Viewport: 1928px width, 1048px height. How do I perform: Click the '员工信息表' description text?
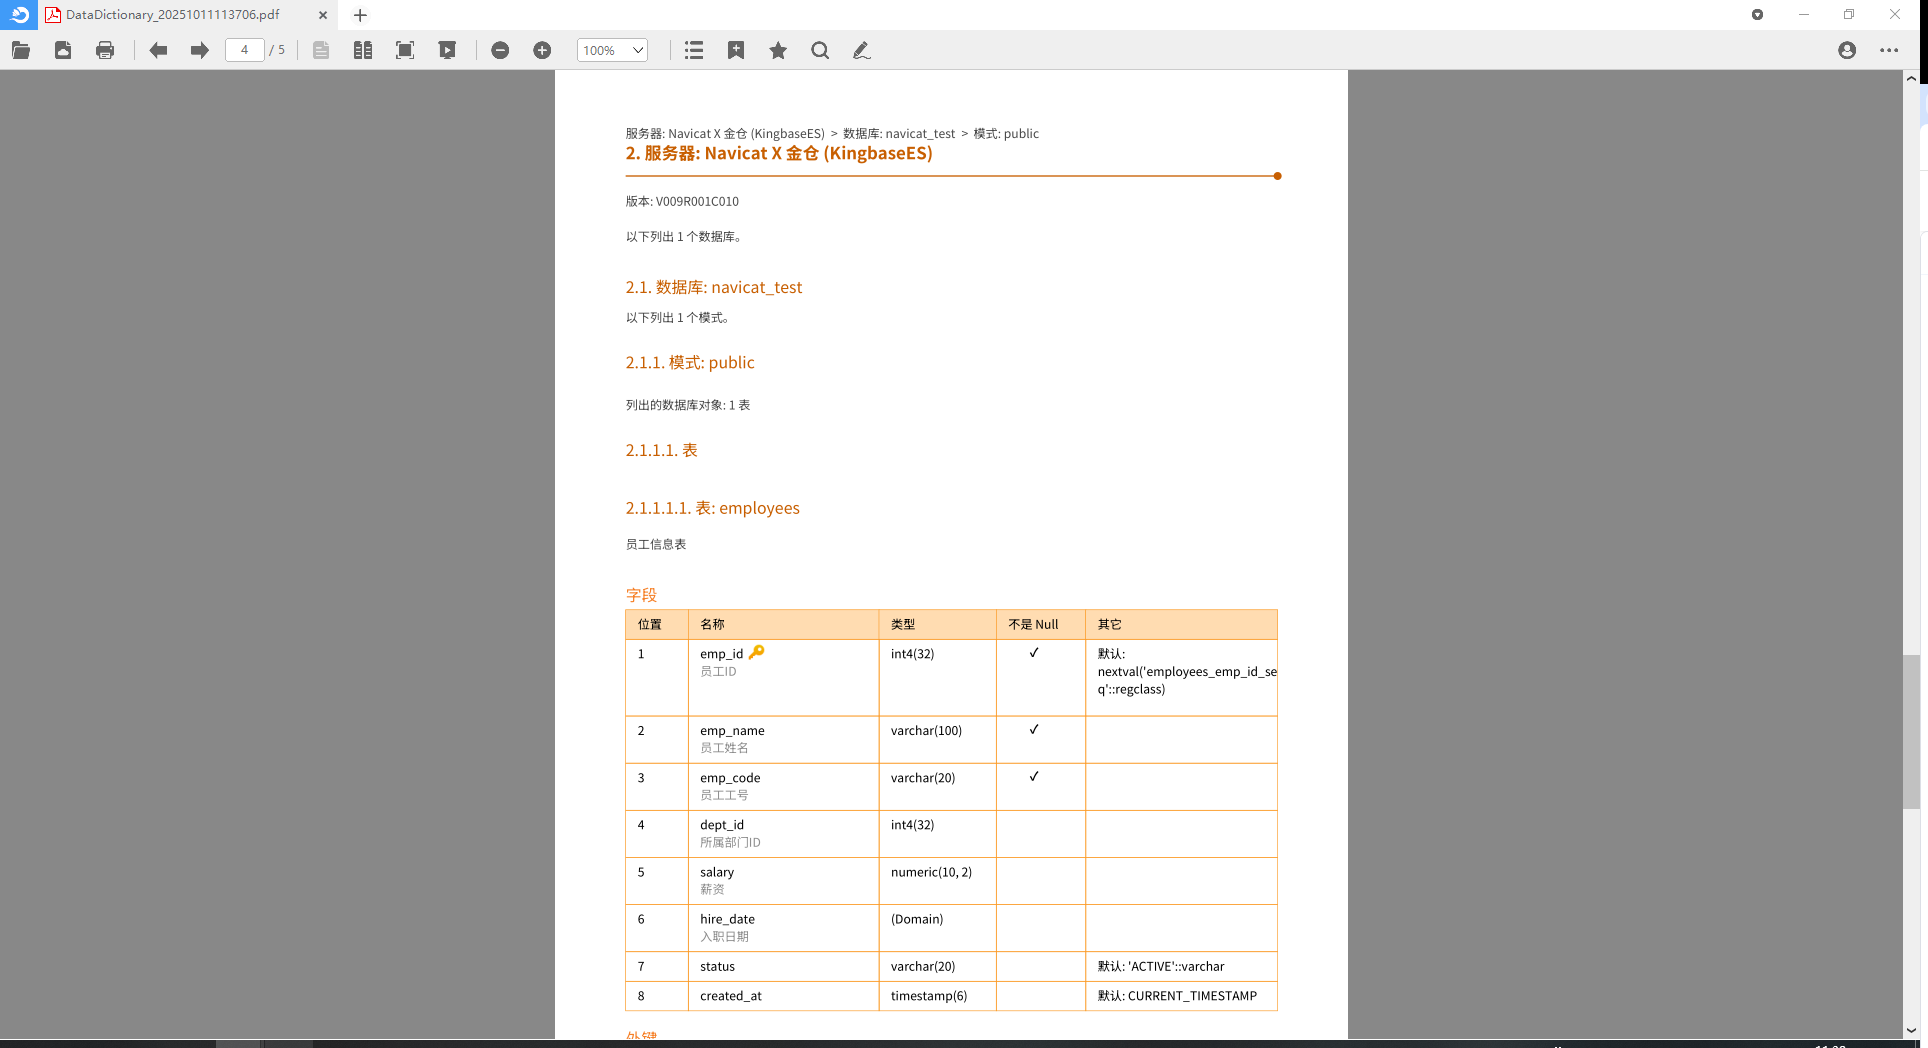[x=656, y=544]
